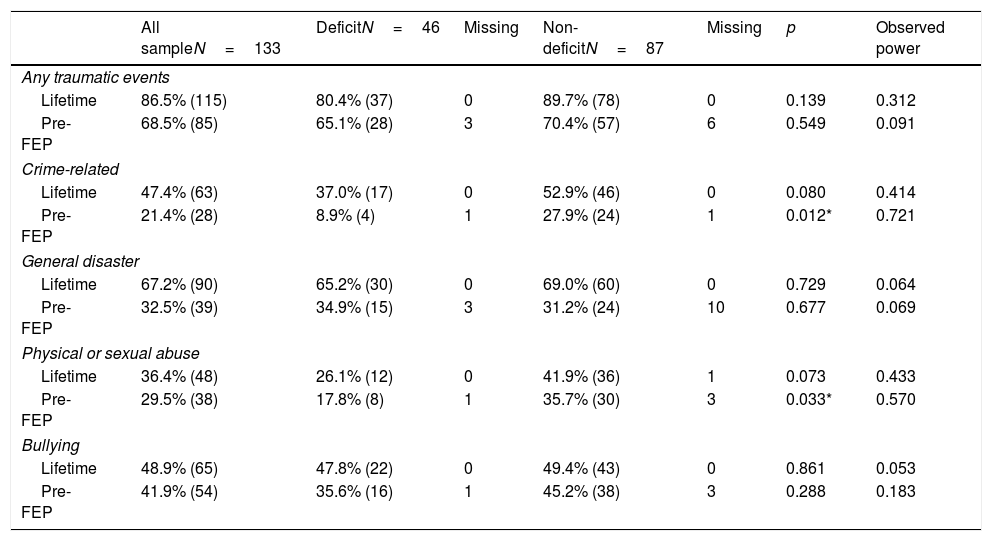992x541 pixels.
Task: Select the observed power value 0.053
Action: pyautogui.click(x=895, y=469)
